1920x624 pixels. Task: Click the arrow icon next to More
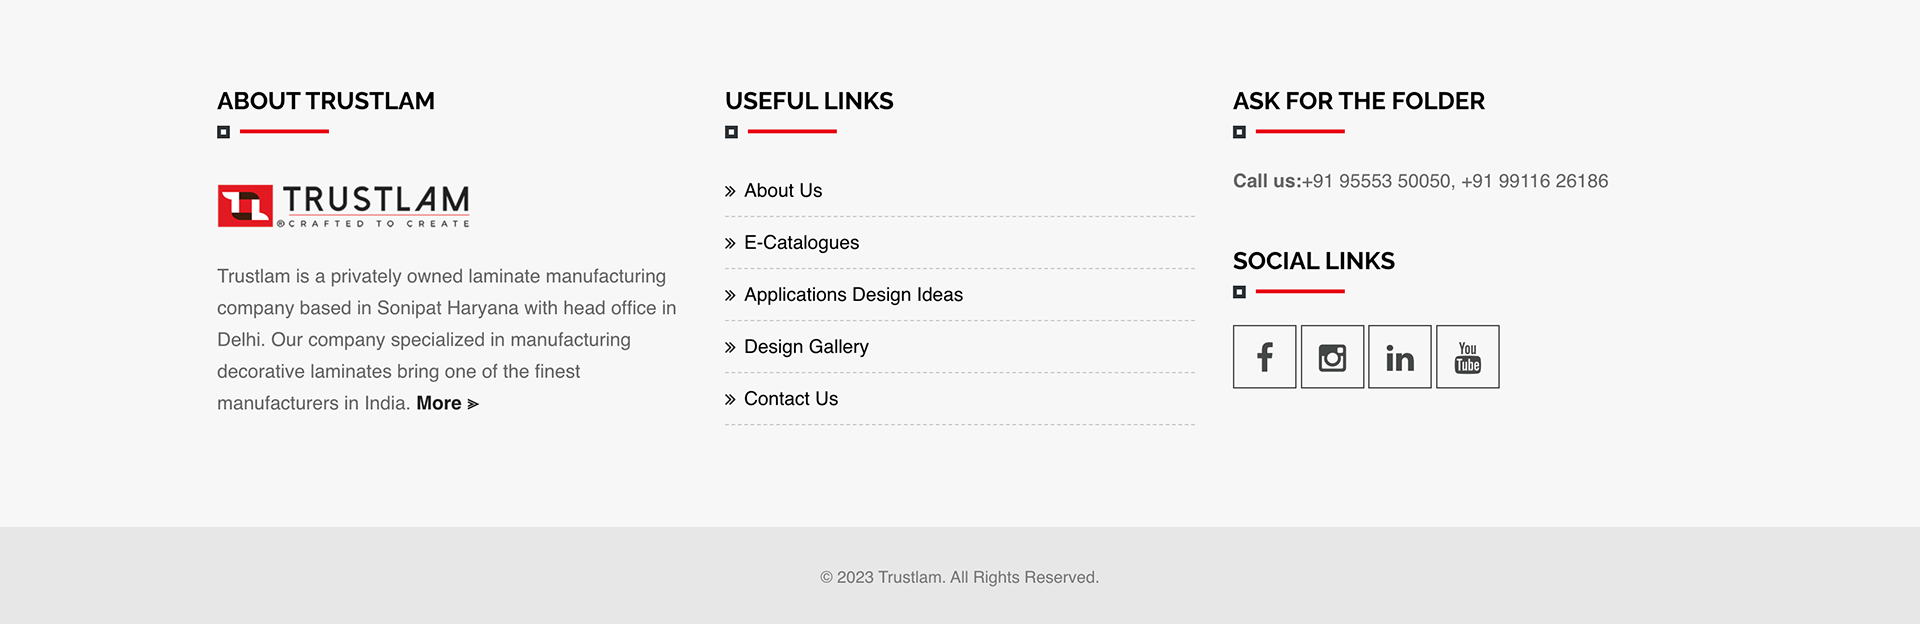pos(473,404)
